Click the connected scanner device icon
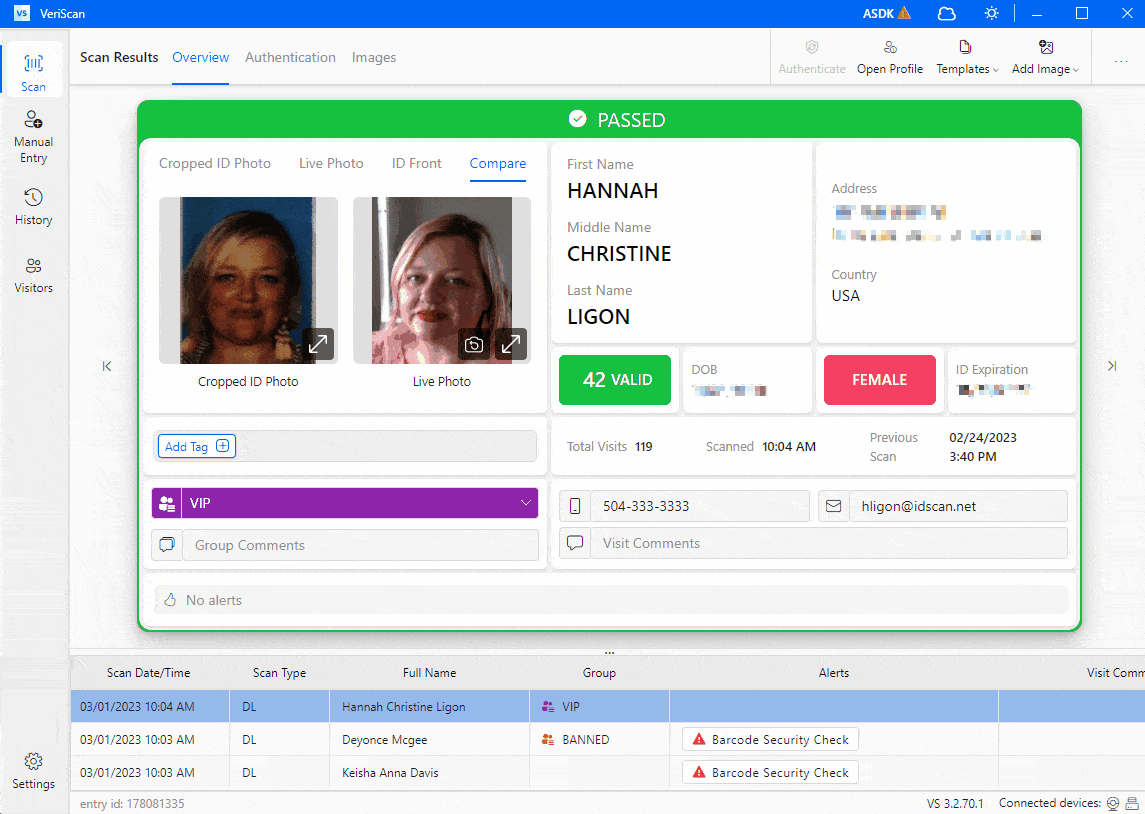The height and width of the screenshot is (814, 1145). [1131, 803]
